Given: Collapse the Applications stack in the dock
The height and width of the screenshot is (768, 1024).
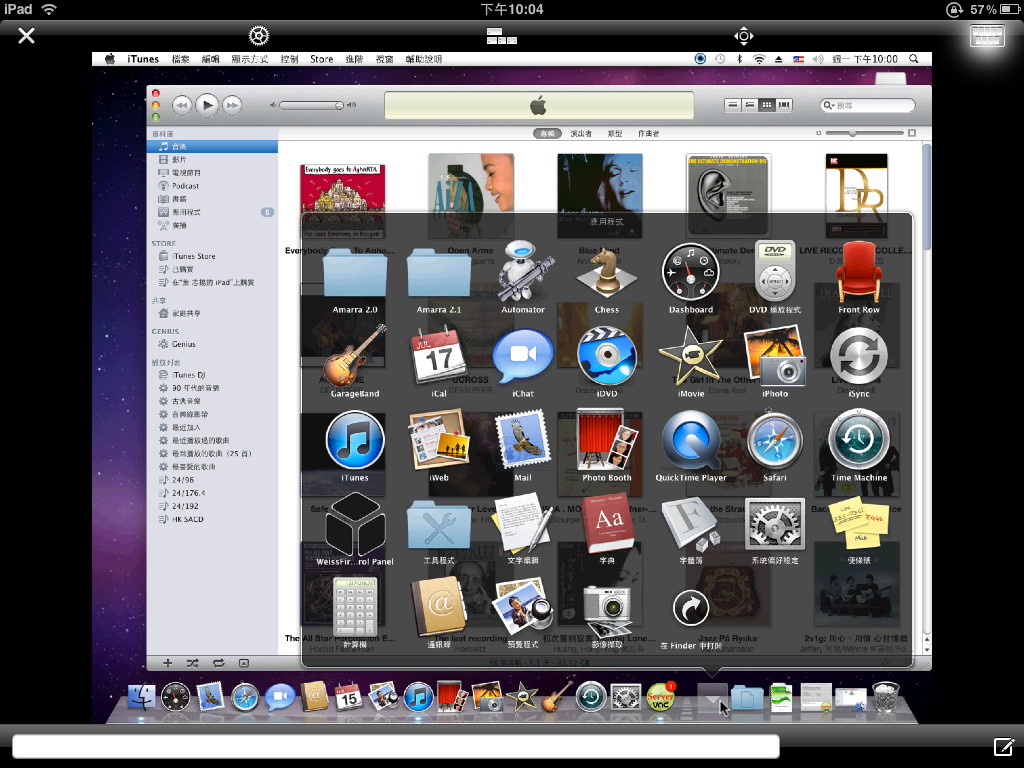Looking at the screenshot, I should [x=712, y=697].
